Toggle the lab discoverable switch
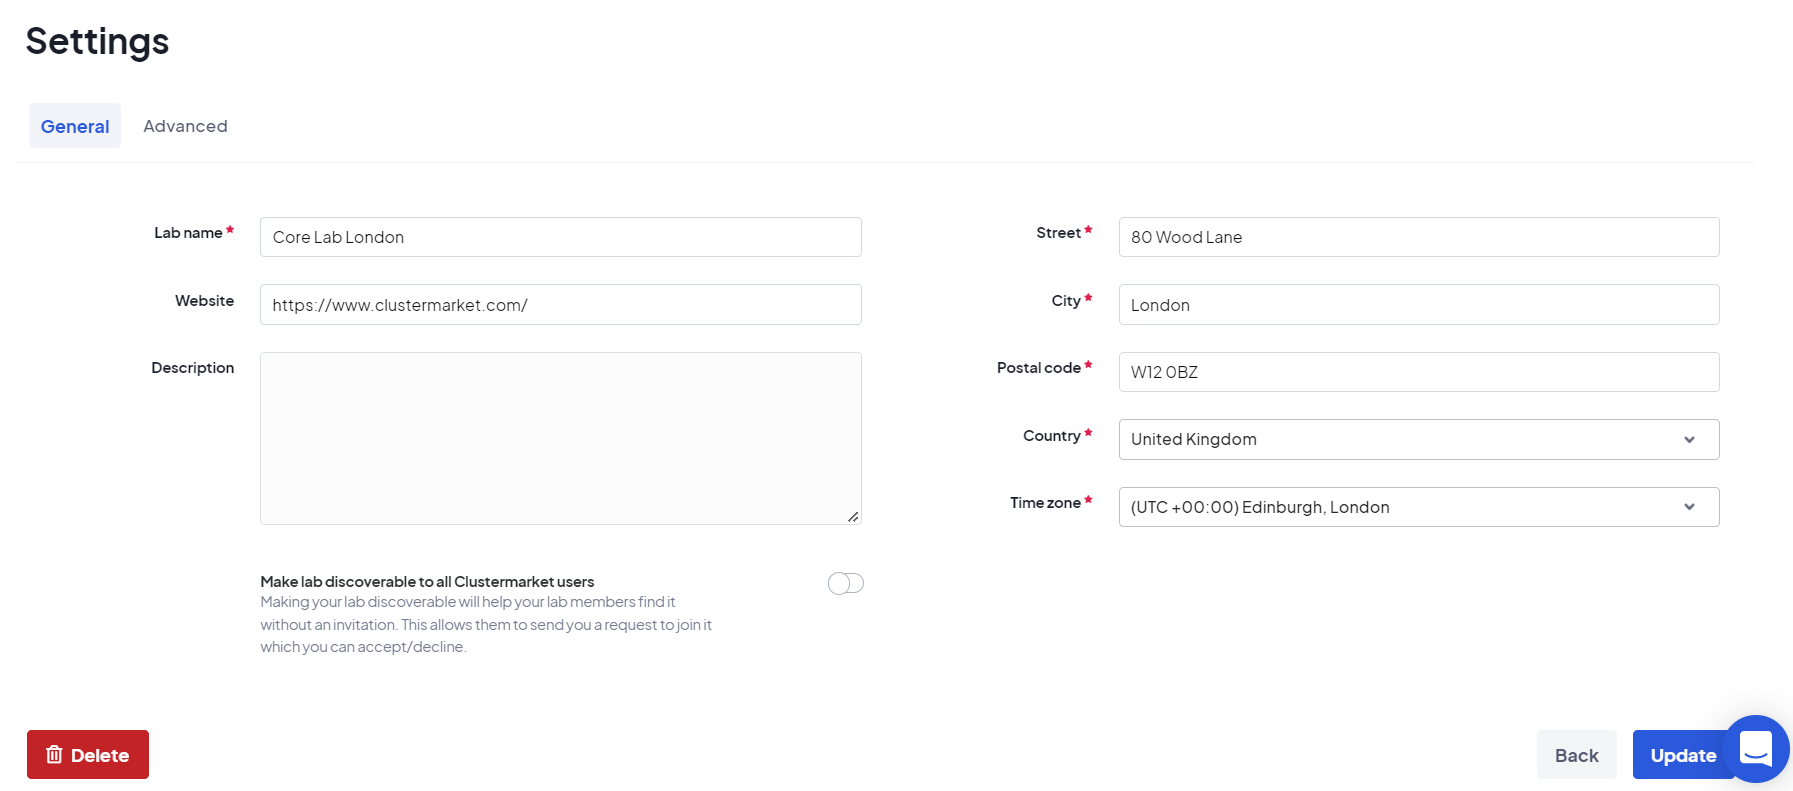 845,583
